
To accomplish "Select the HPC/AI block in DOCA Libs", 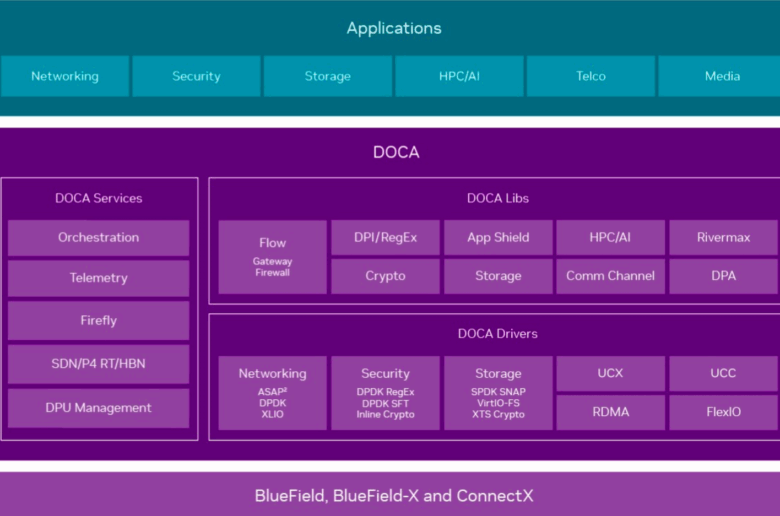I will (x=610, y=238).
